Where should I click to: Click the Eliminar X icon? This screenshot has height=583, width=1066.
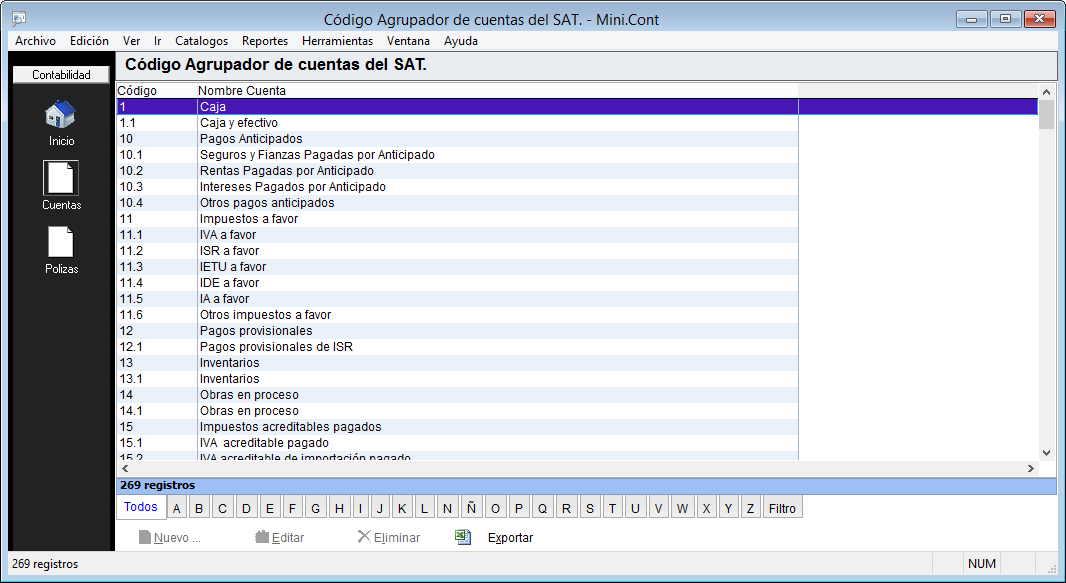point(364,537)
